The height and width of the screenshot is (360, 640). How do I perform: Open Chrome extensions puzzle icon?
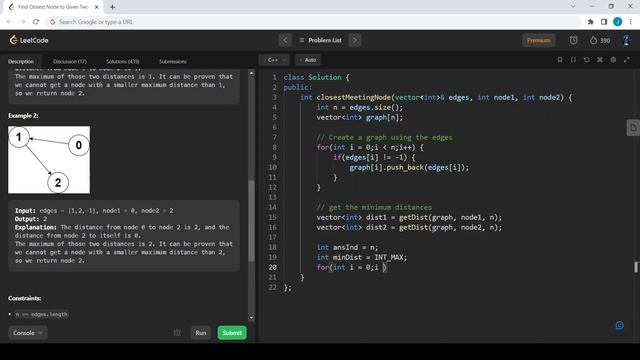590,22
